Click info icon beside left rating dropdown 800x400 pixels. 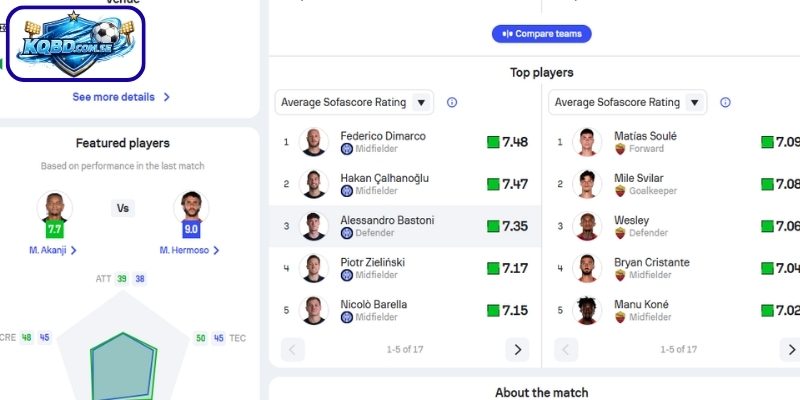coord(452,102)
